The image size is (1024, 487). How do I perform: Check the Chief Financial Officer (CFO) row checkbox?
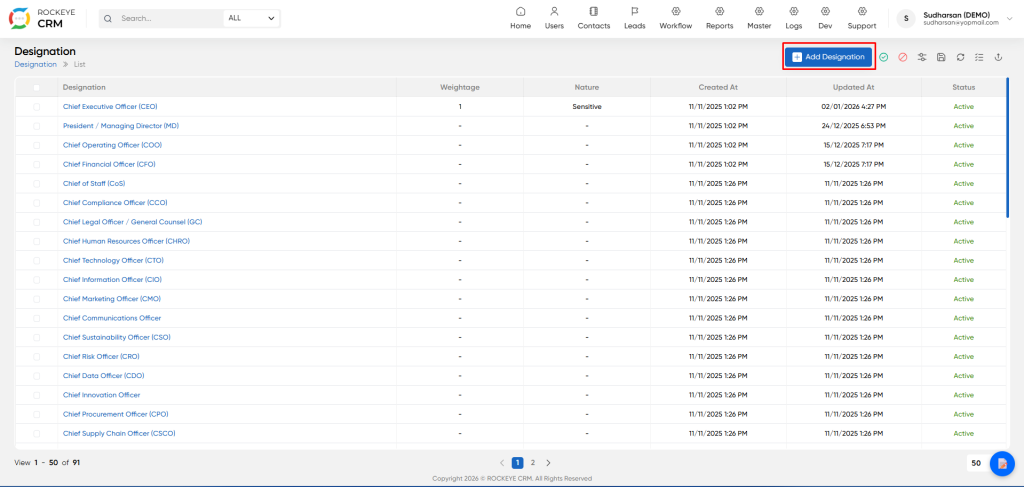click(37, 165)
